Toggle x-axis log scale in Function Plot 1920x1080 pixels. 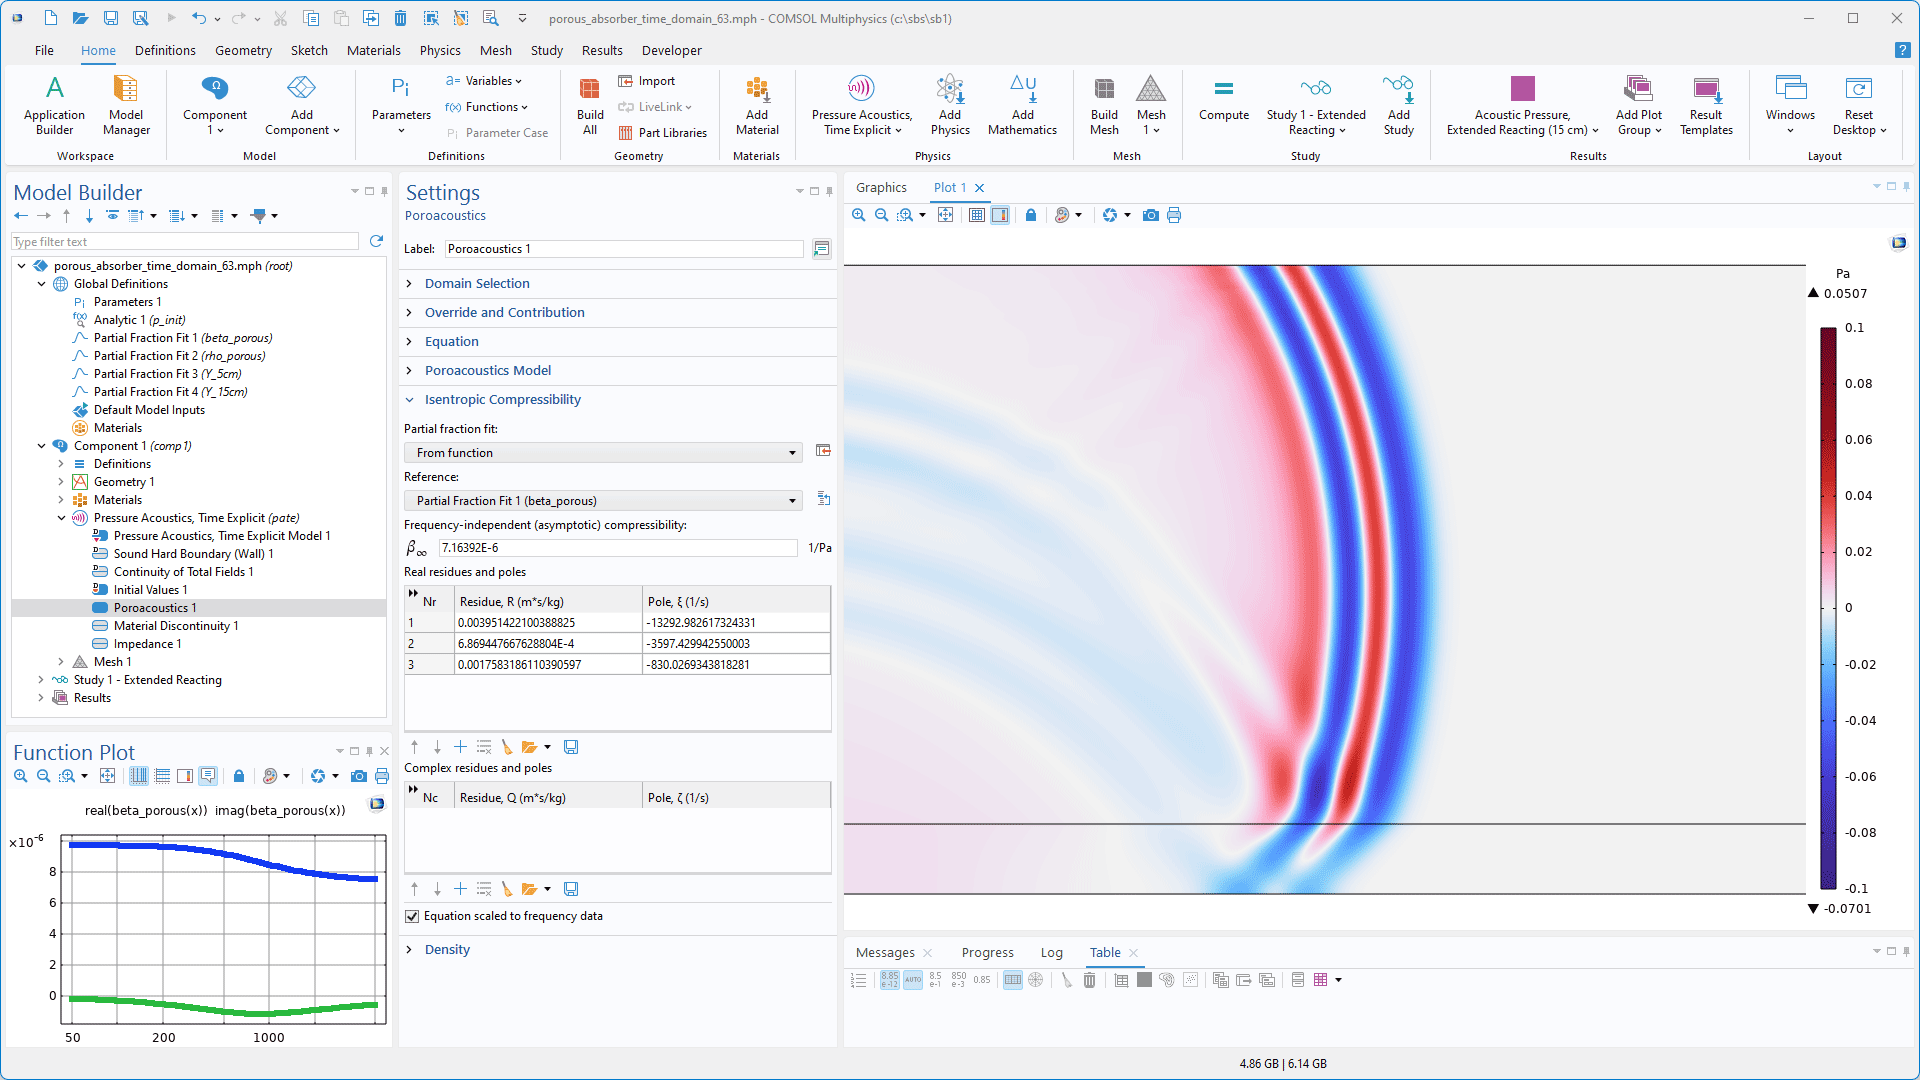tap(139, 776)
